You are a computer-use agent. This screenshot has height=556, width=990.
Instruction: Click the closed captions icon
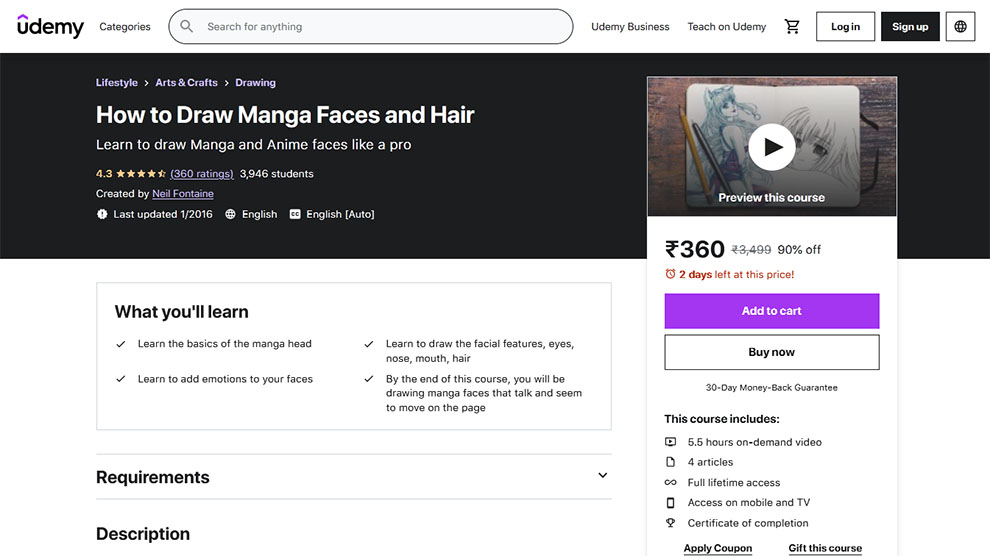(x=295, y=214)
